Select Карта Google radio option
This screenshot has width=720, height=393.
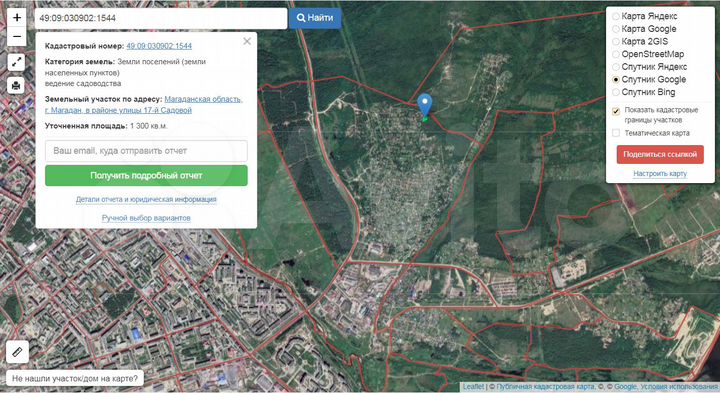(616, 29)
